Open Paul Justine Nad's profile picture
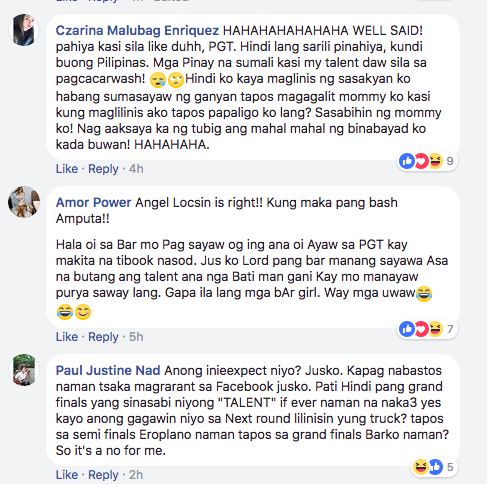The image size is (487, 484). tap(24, 370)
